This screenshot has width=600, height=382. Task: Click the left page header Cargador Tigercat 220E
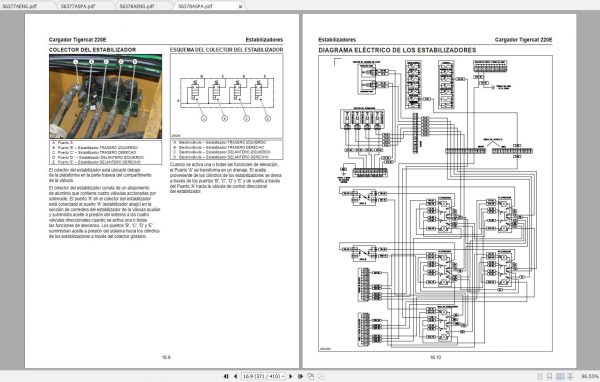[77, 39]
